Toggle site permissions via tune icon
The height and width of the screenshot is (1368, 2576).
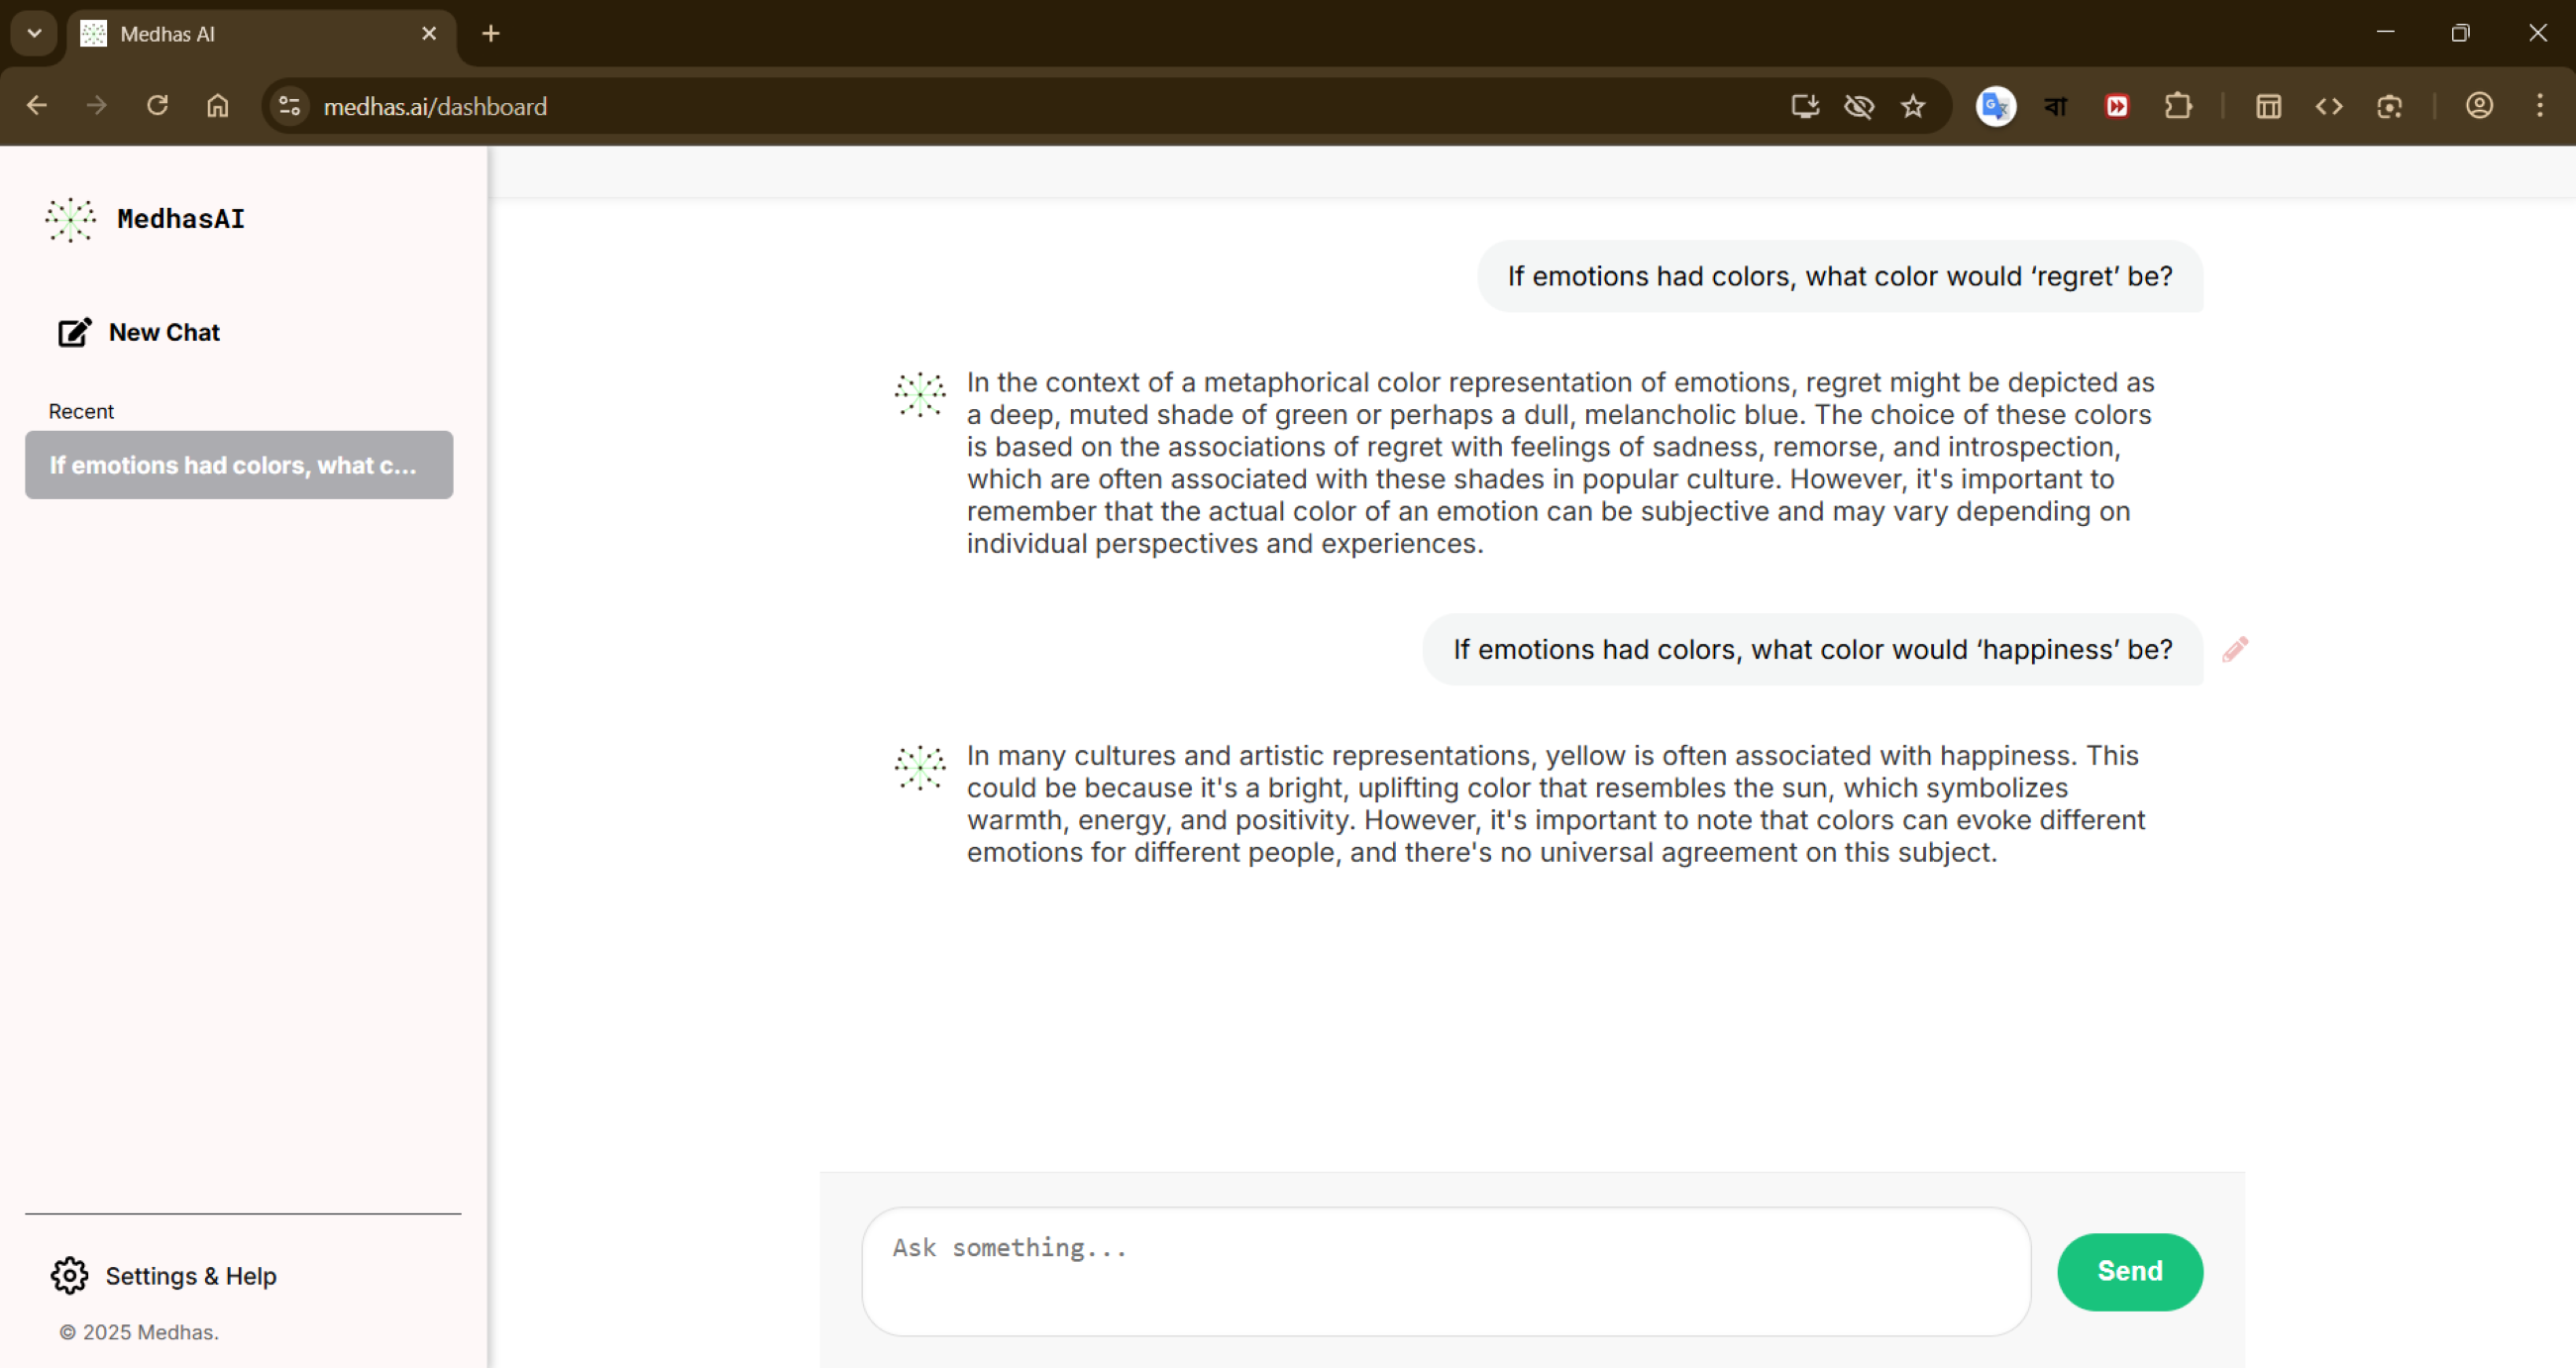(x=289, y=106)
